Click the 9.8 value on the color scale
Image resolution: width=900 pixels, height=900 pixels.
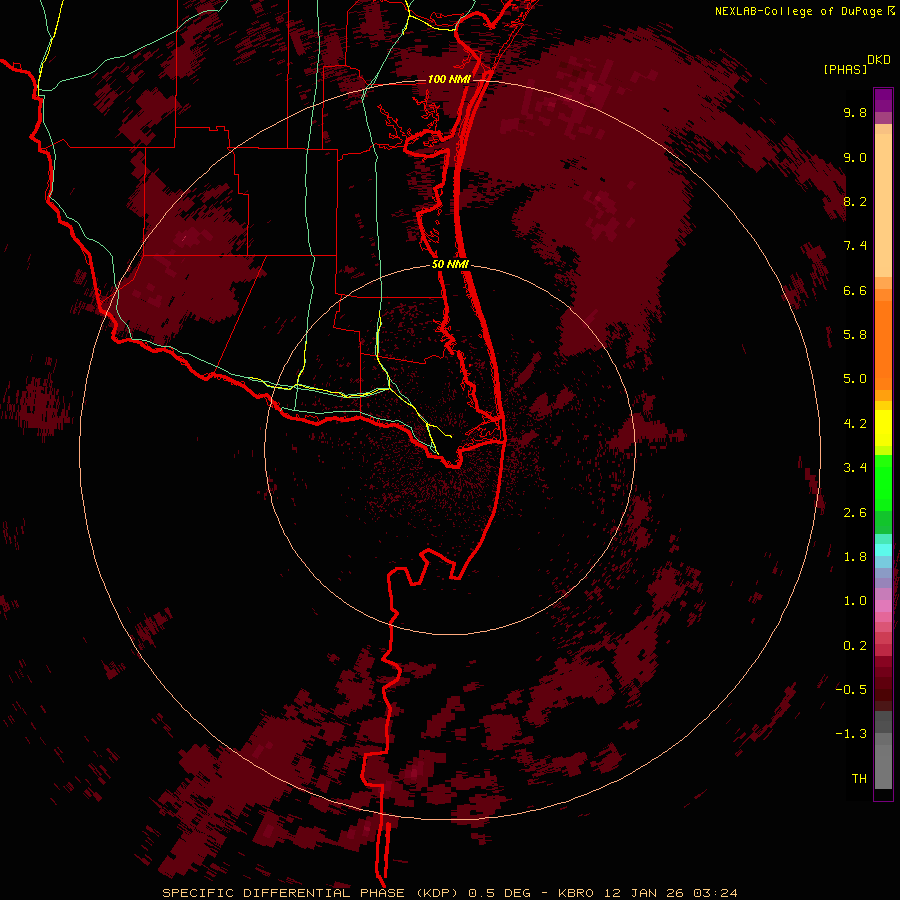(855, 112)
